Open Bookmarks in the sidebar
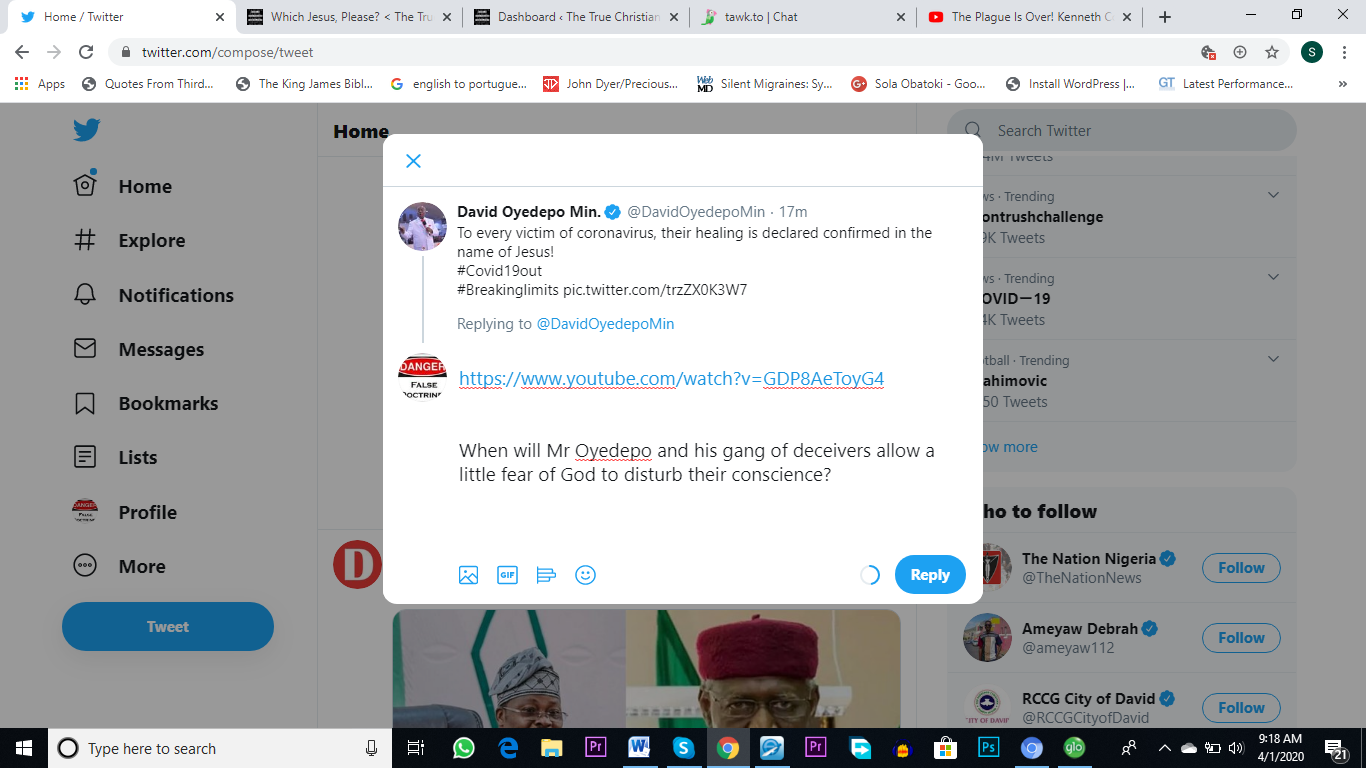1366x768 pixels. click(x=167, y=403)
